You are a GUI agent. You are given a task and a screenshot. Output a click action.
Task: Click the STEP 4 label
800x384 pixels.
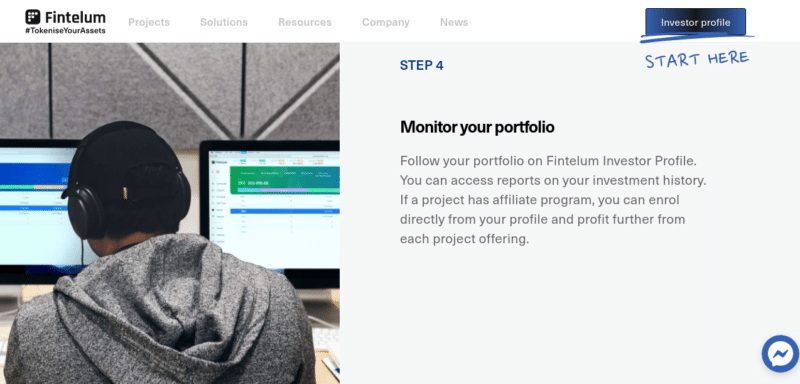[421, 65]
